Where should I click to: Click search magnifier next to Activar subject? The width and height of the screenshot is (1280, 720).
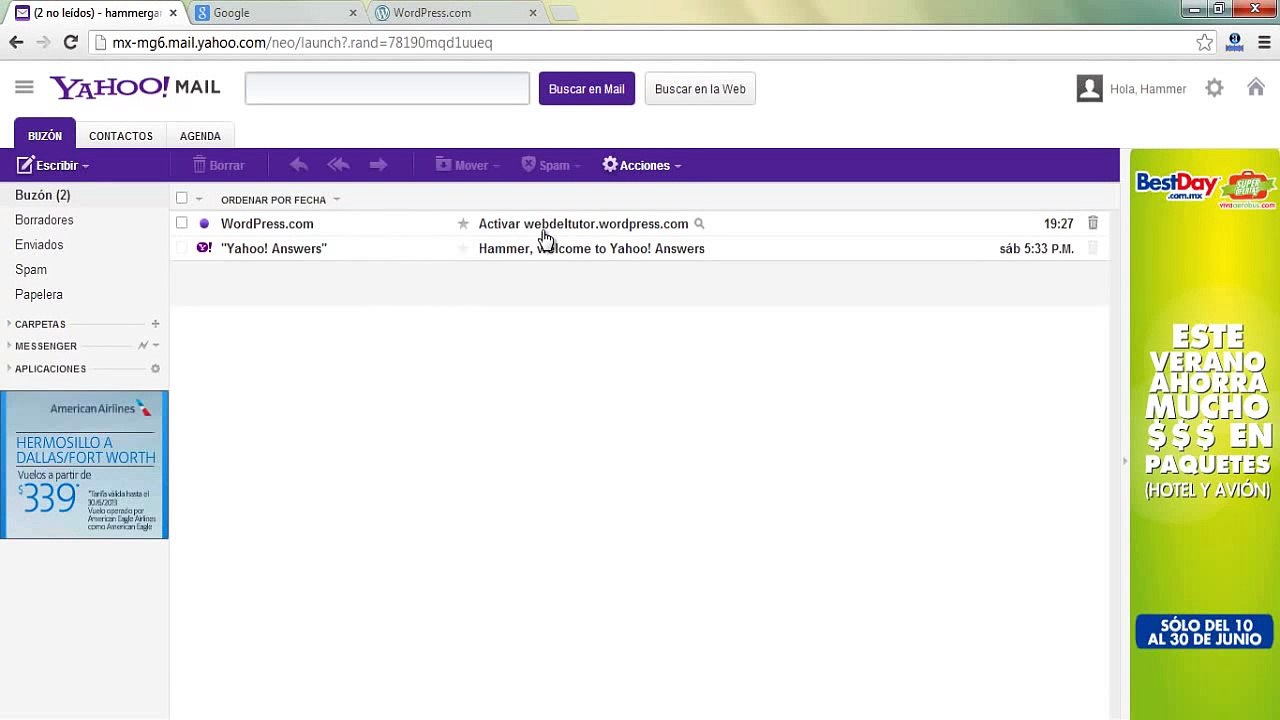[x=699, y=224]
